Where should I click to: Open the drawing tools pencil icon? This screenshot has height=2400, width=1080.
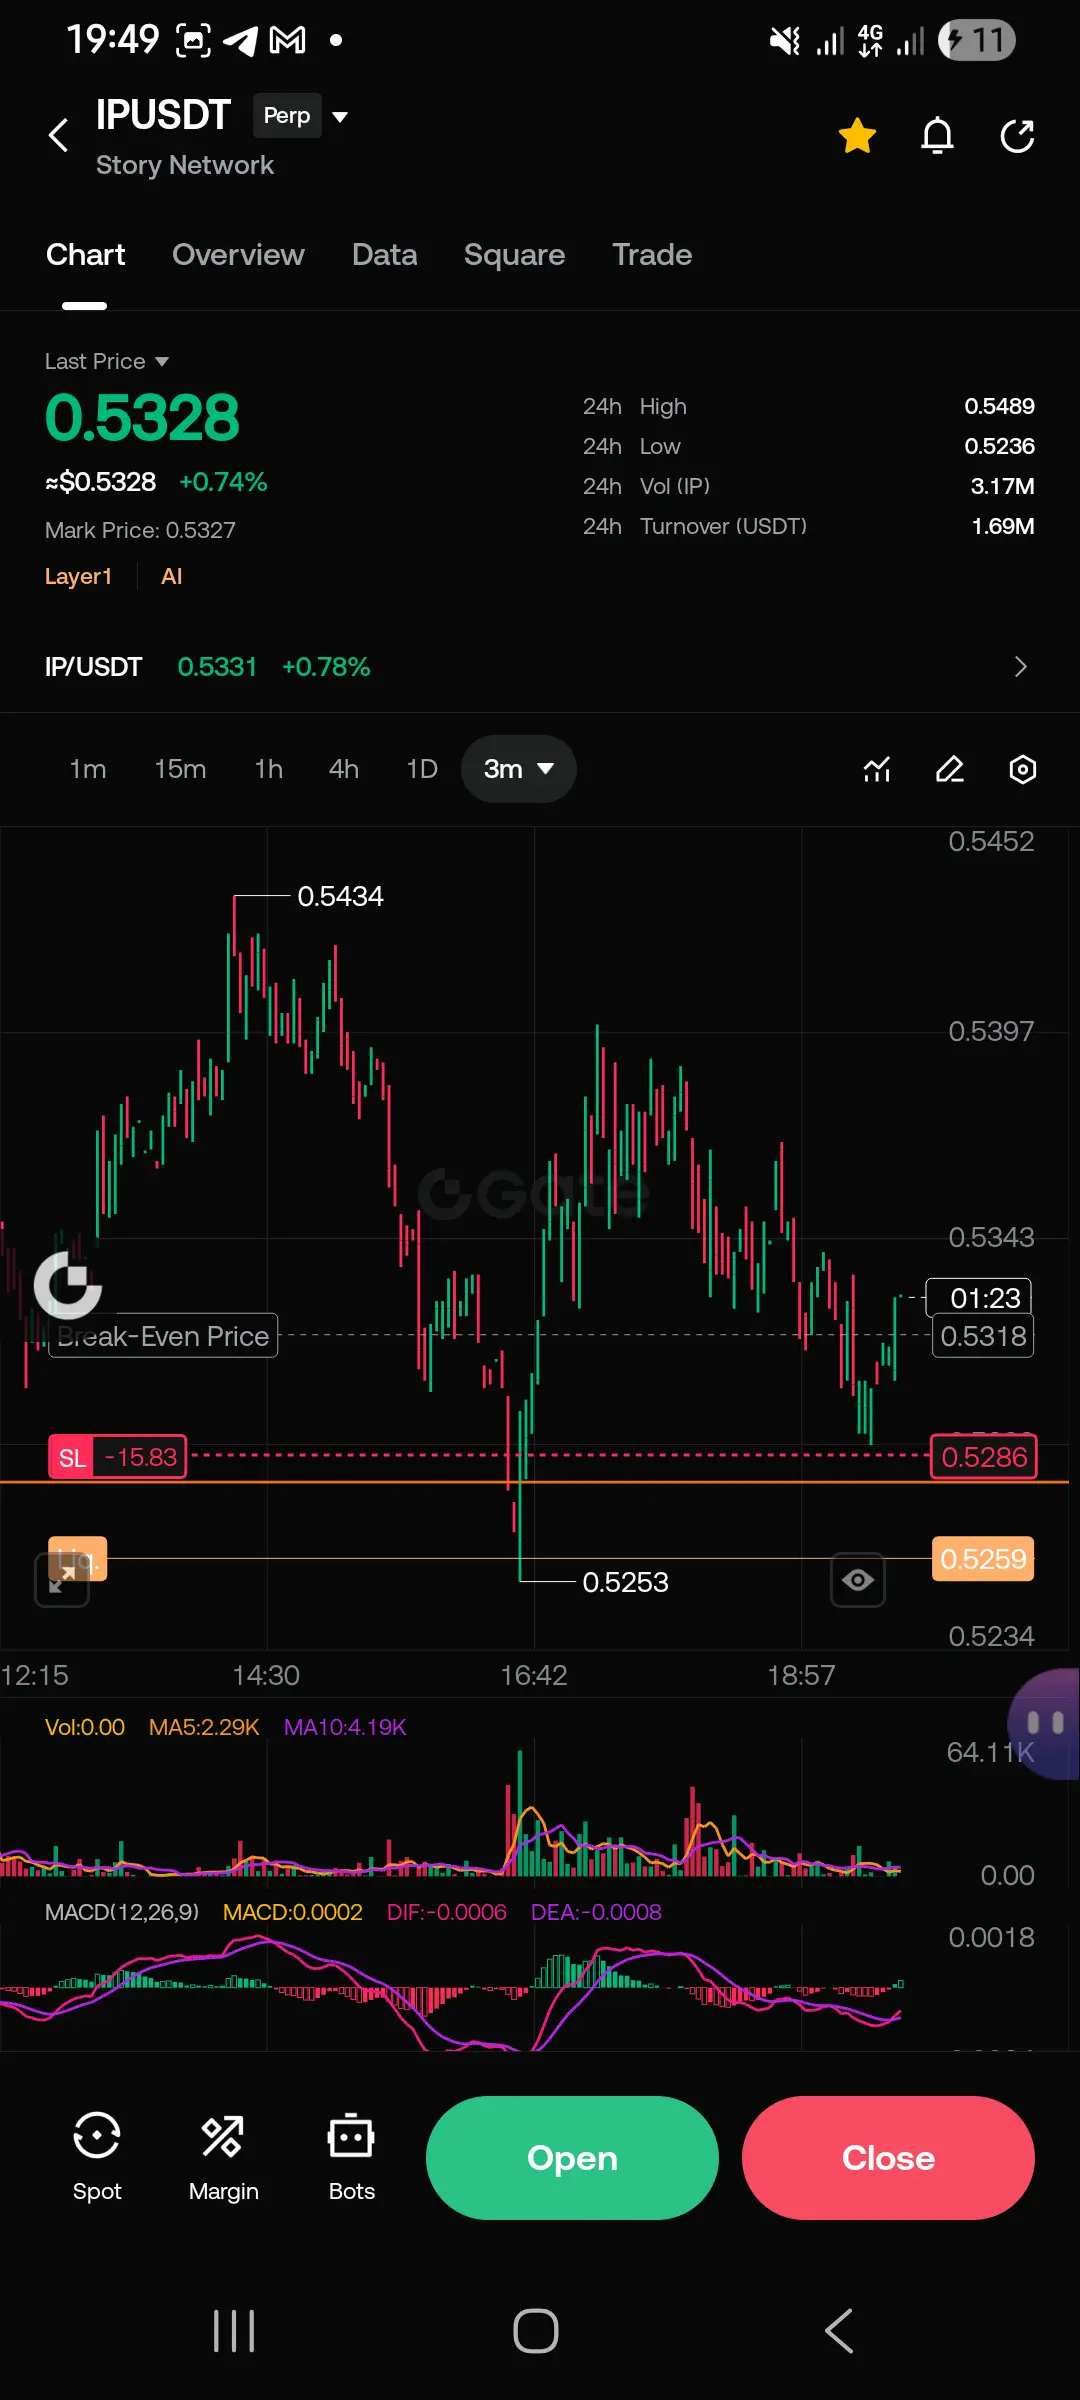point(950,769)
